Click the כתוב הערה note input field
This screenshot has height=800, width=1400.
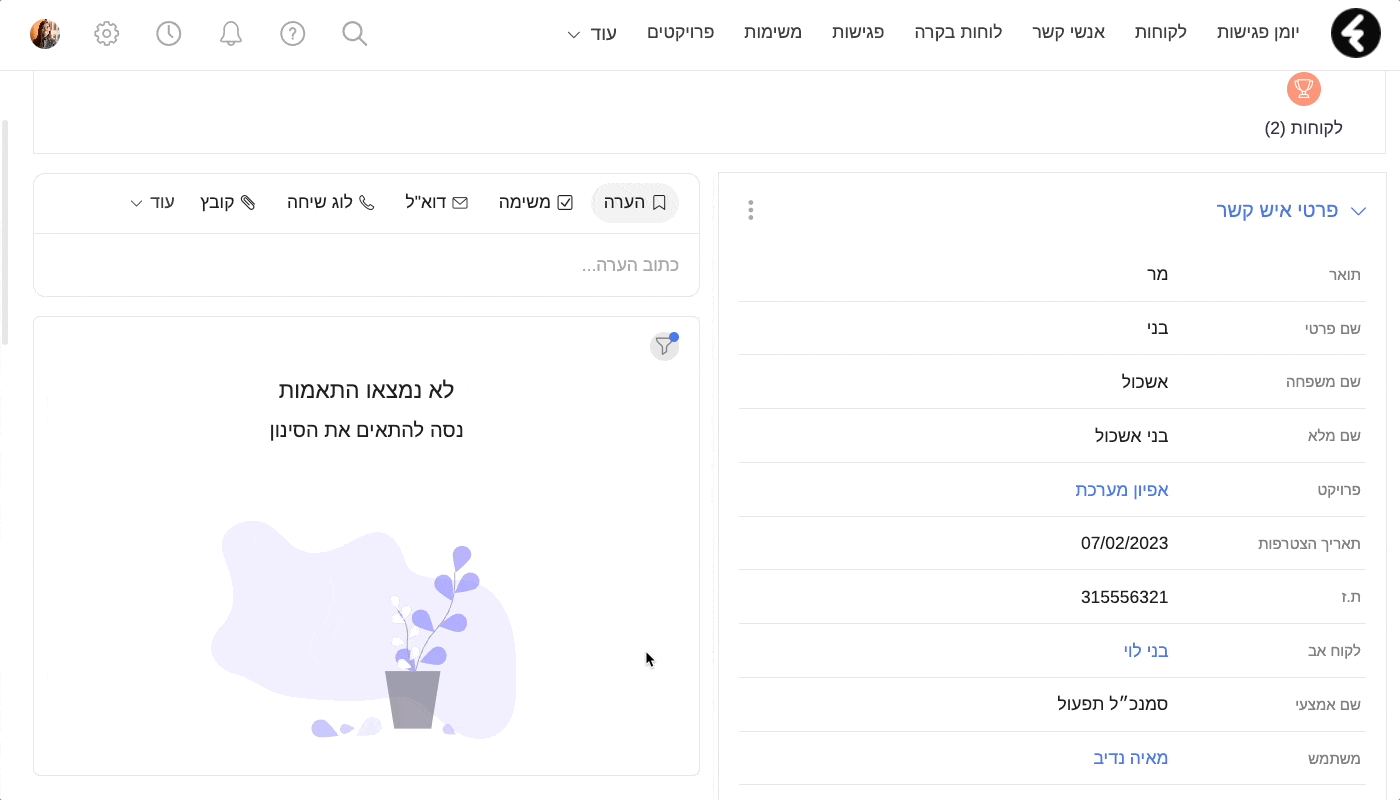[366, 265]
